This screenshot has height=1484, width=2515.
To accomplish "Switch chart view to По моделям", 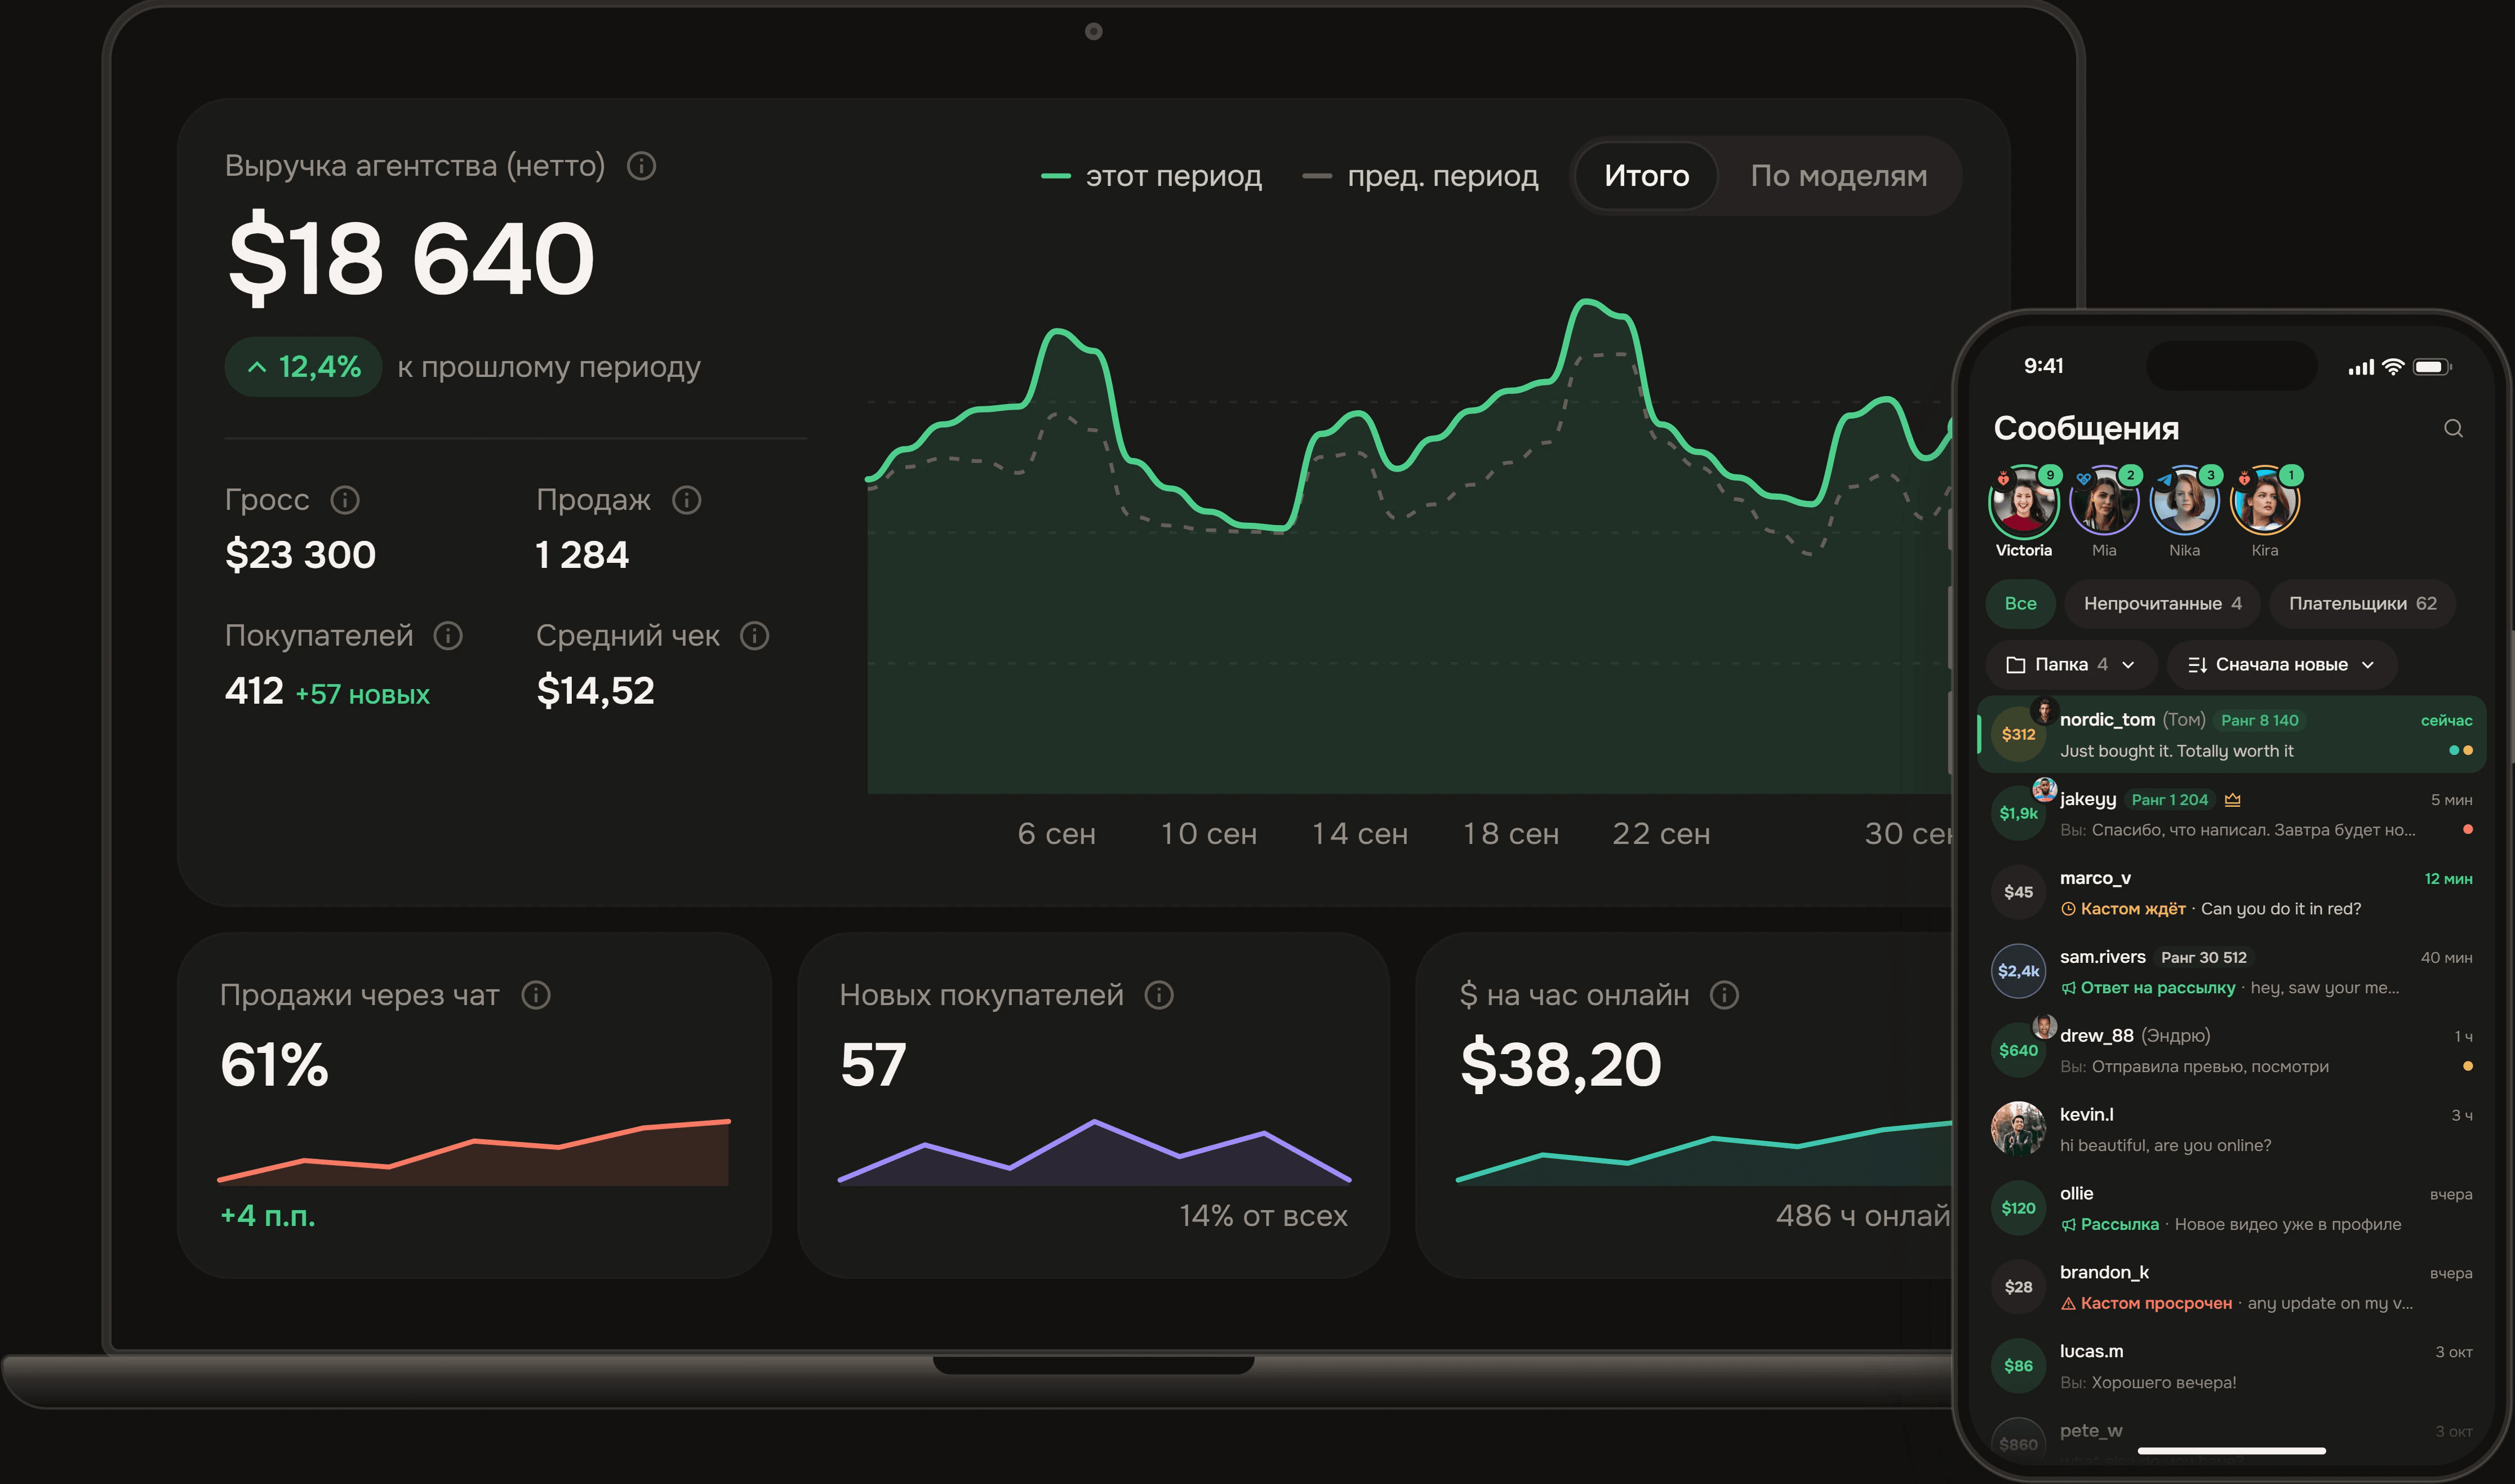I will [1838, 176].
